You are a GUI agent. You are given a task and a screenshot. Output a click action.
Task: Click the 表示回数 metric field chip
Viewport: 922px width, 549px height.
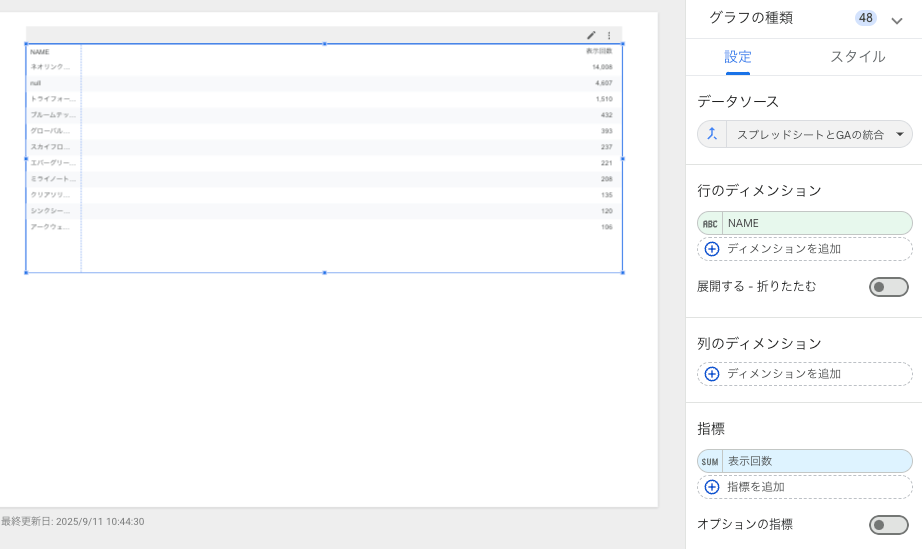[x=815, y=461]
